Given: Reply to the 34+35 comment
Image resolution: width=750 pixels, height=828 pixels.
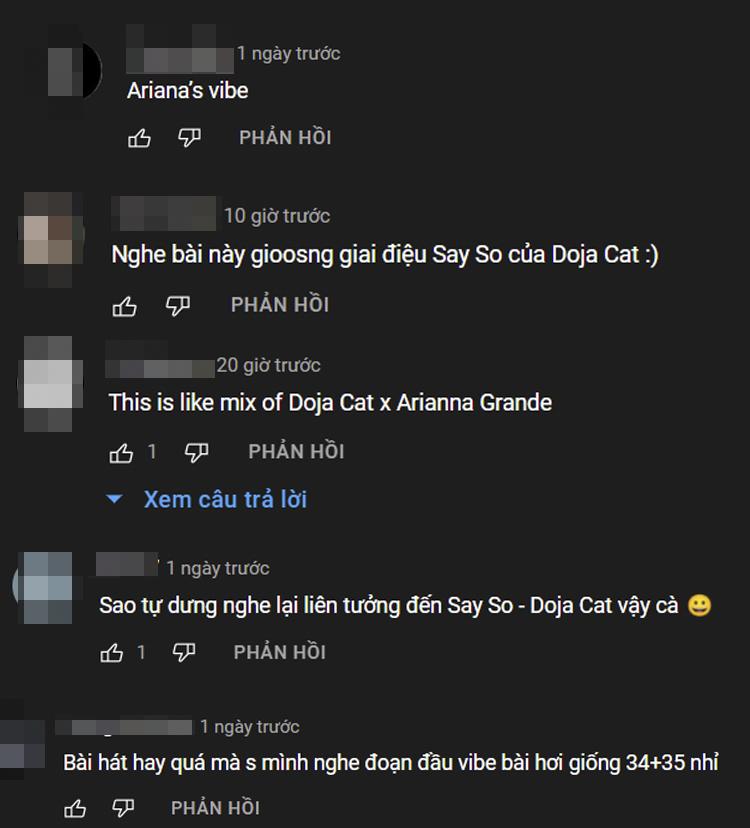Looking at the screenshot, I should click(215, 808).
